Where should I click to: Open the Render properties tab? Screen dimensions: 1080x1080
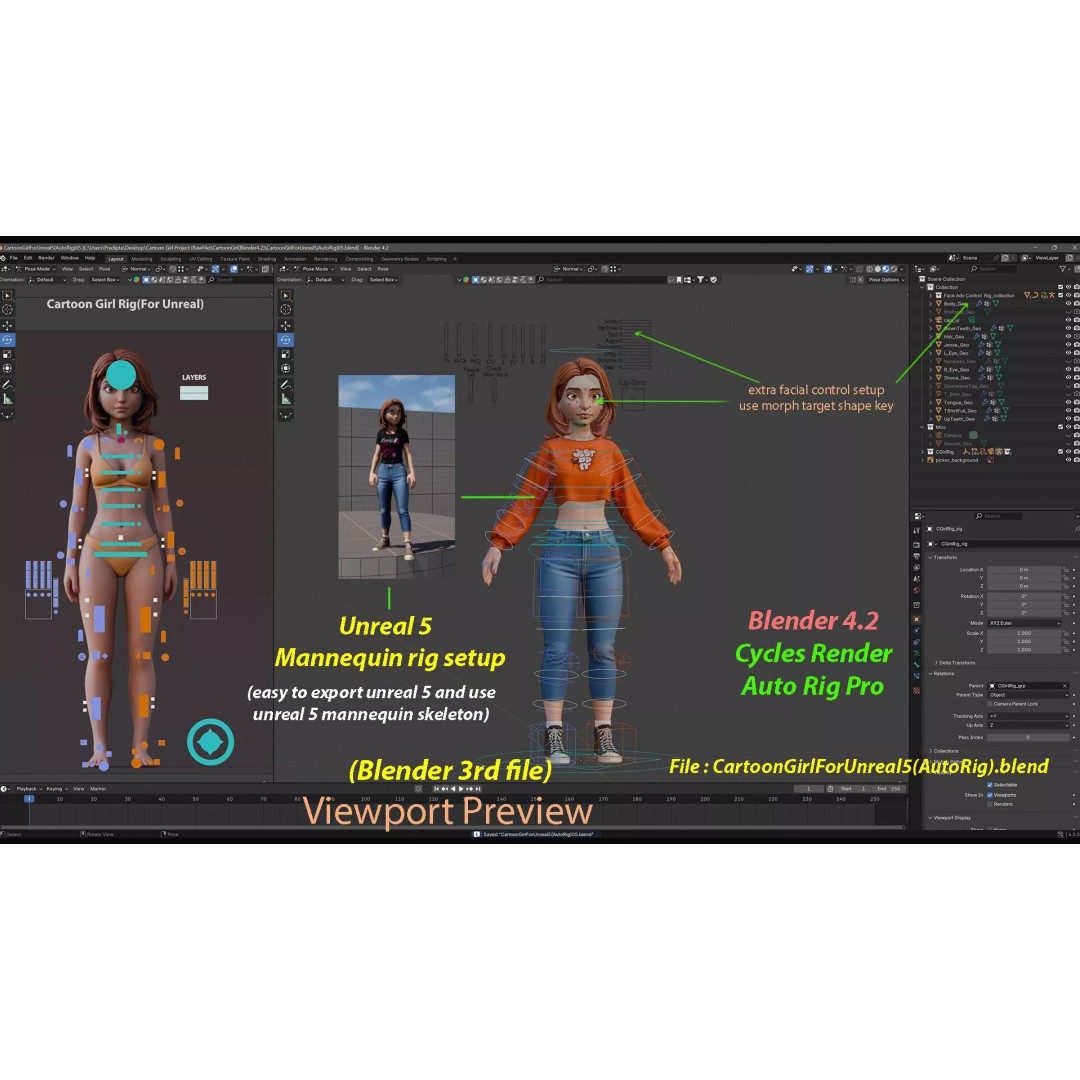(916, 545)
